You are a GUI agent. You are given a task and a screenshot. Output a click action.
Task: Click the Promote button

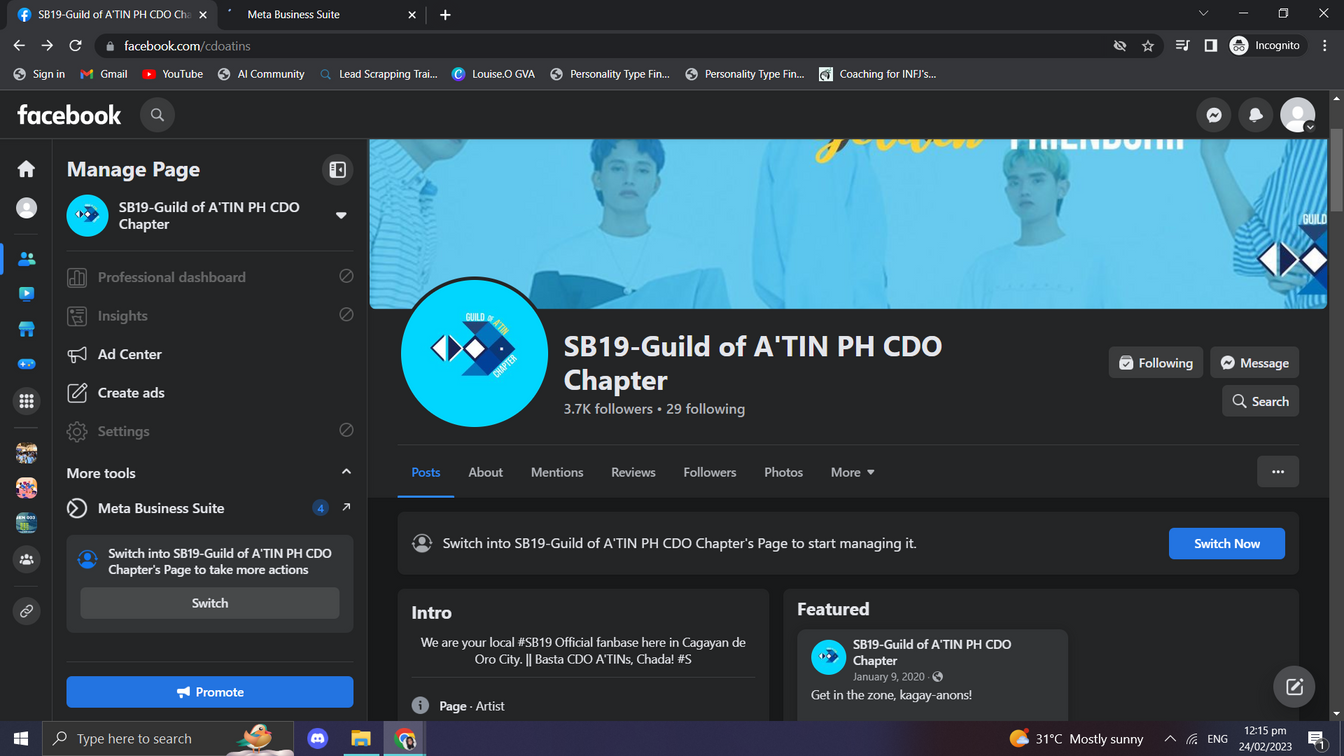tap(210, 692)
